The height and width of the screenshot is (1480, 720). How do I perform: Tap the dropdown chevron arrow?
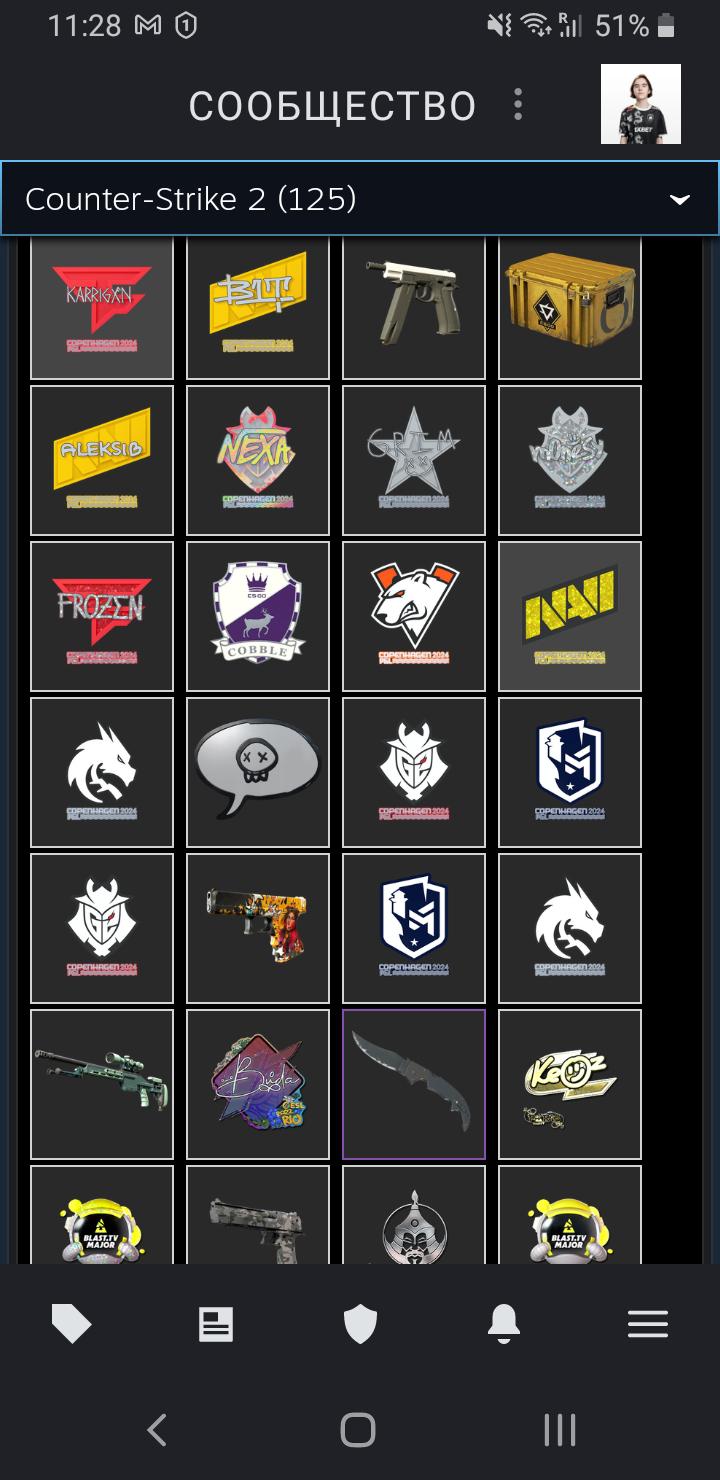point(680,200)
